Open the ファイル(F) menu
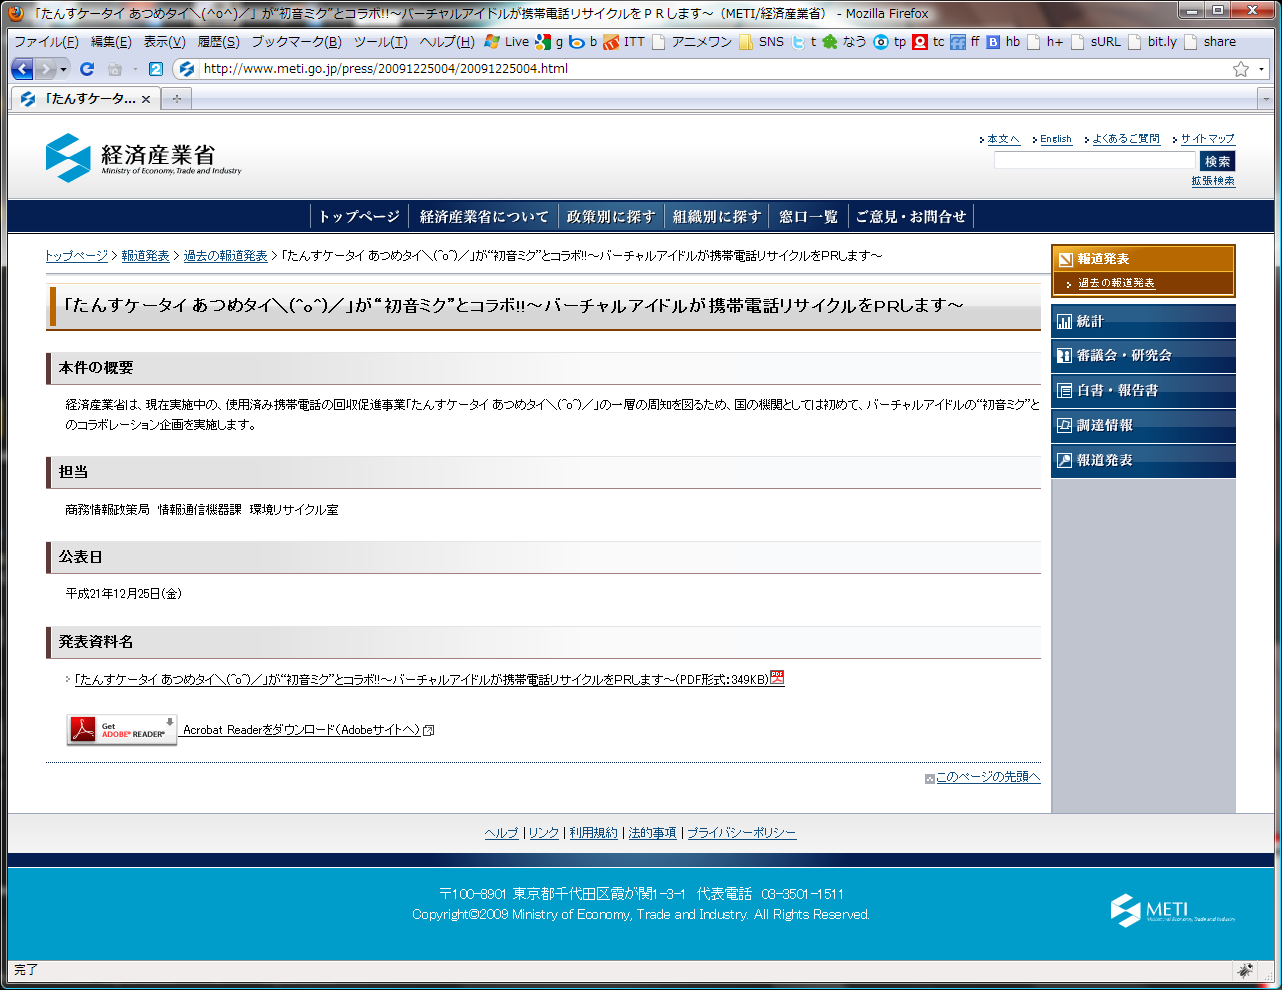Image resolution: width=1282 pixels, height=990 pixels. coord(46,42)
